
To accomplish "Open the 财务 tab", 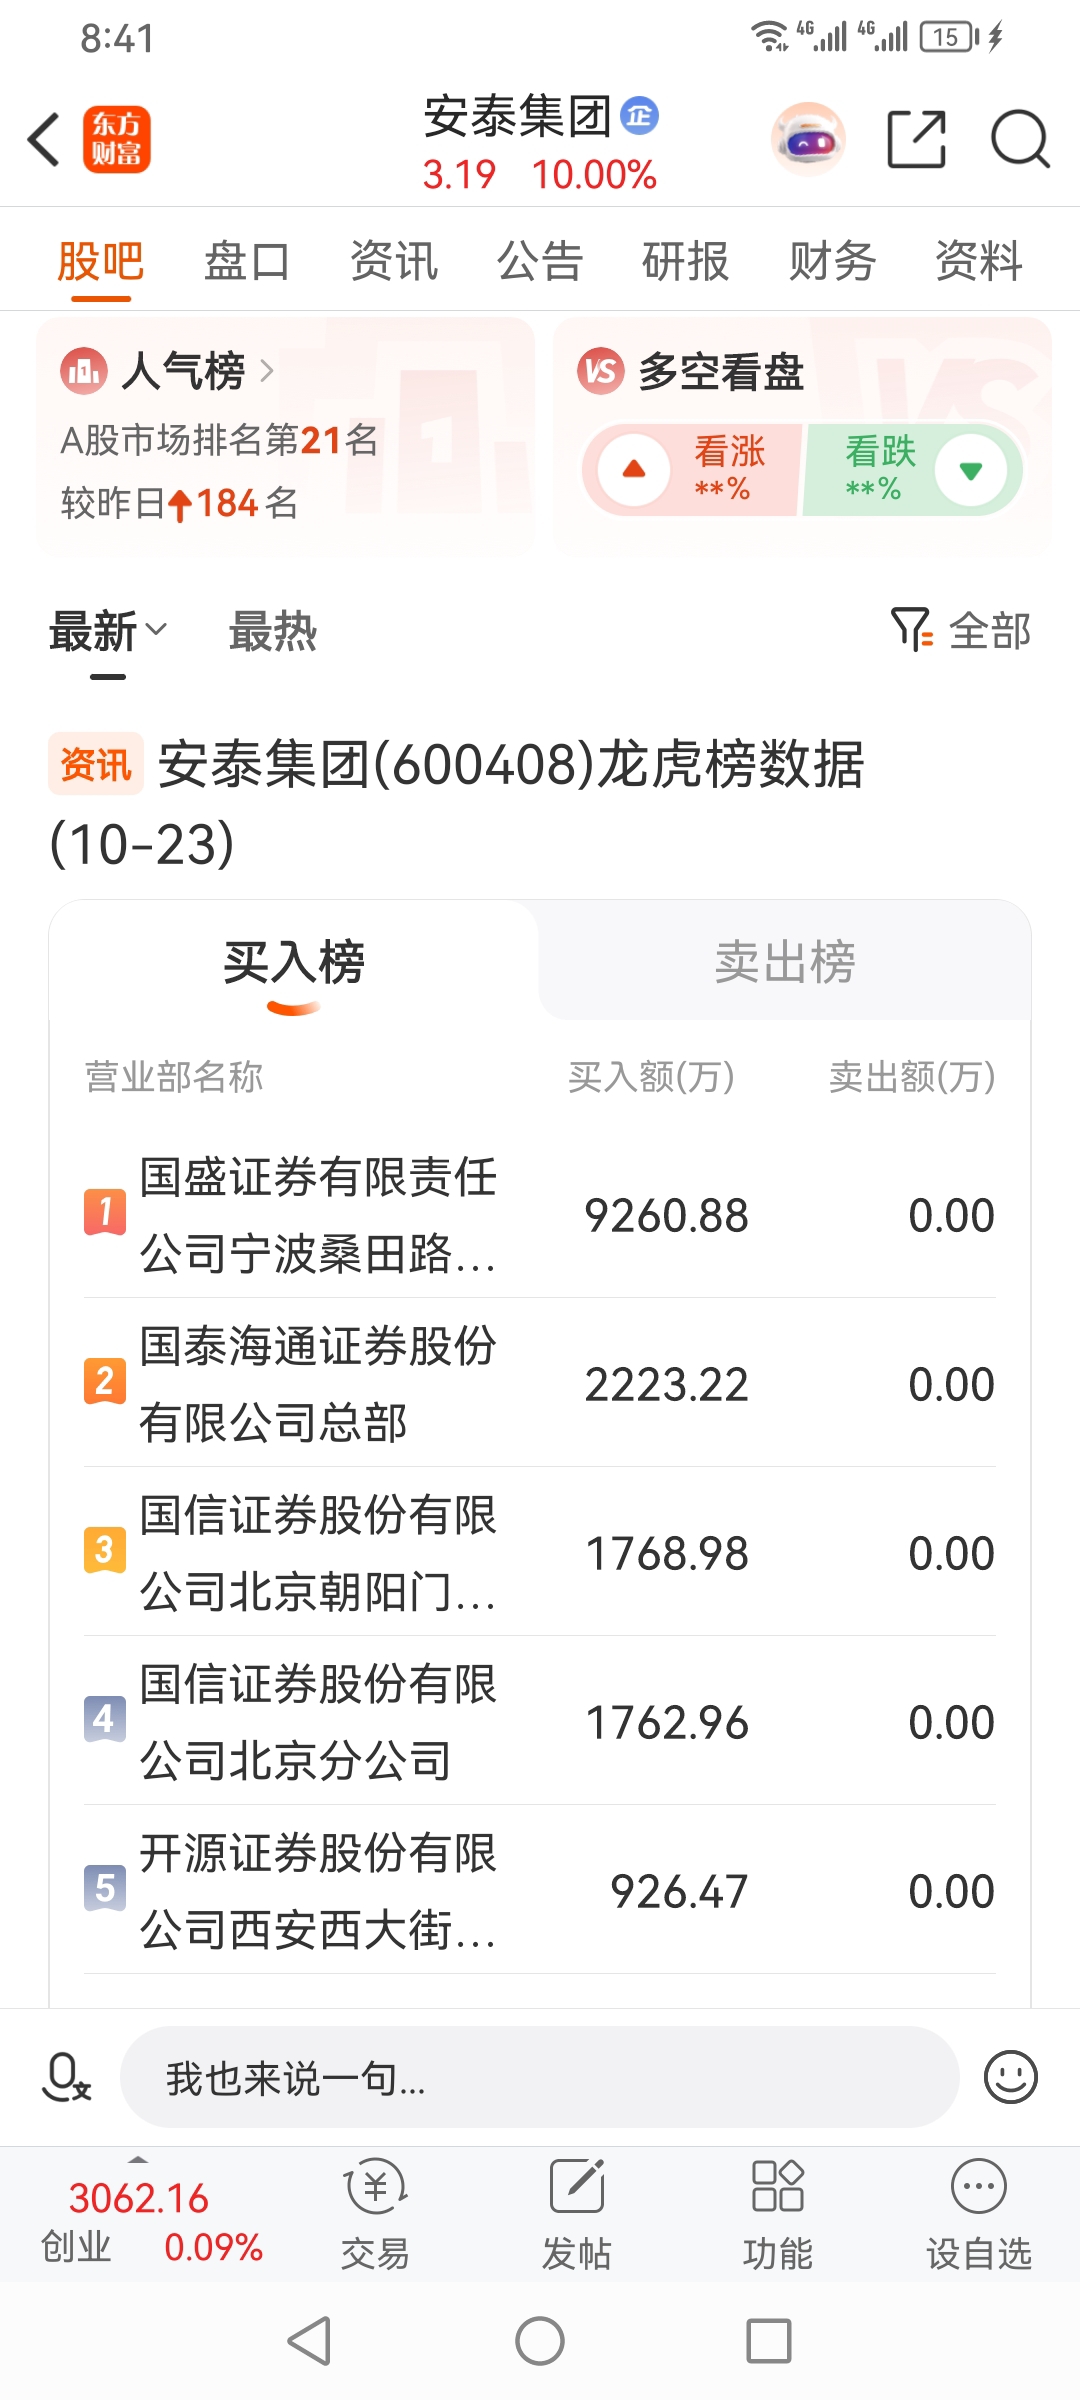I will pyautogui.click(x=832, y=262).
